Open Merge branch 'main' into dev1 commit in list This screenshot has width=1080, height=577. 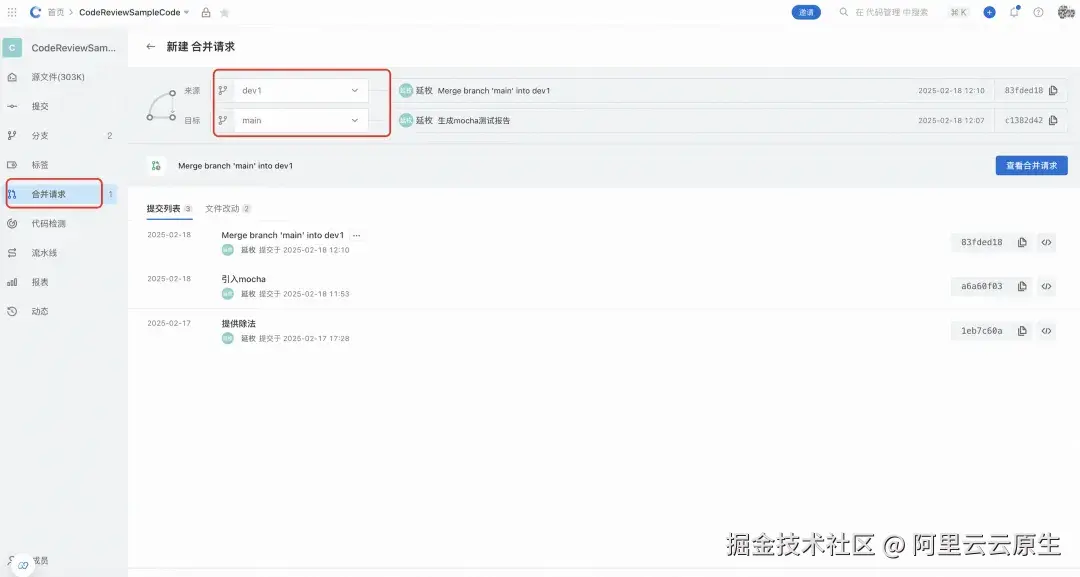point(282,235)
